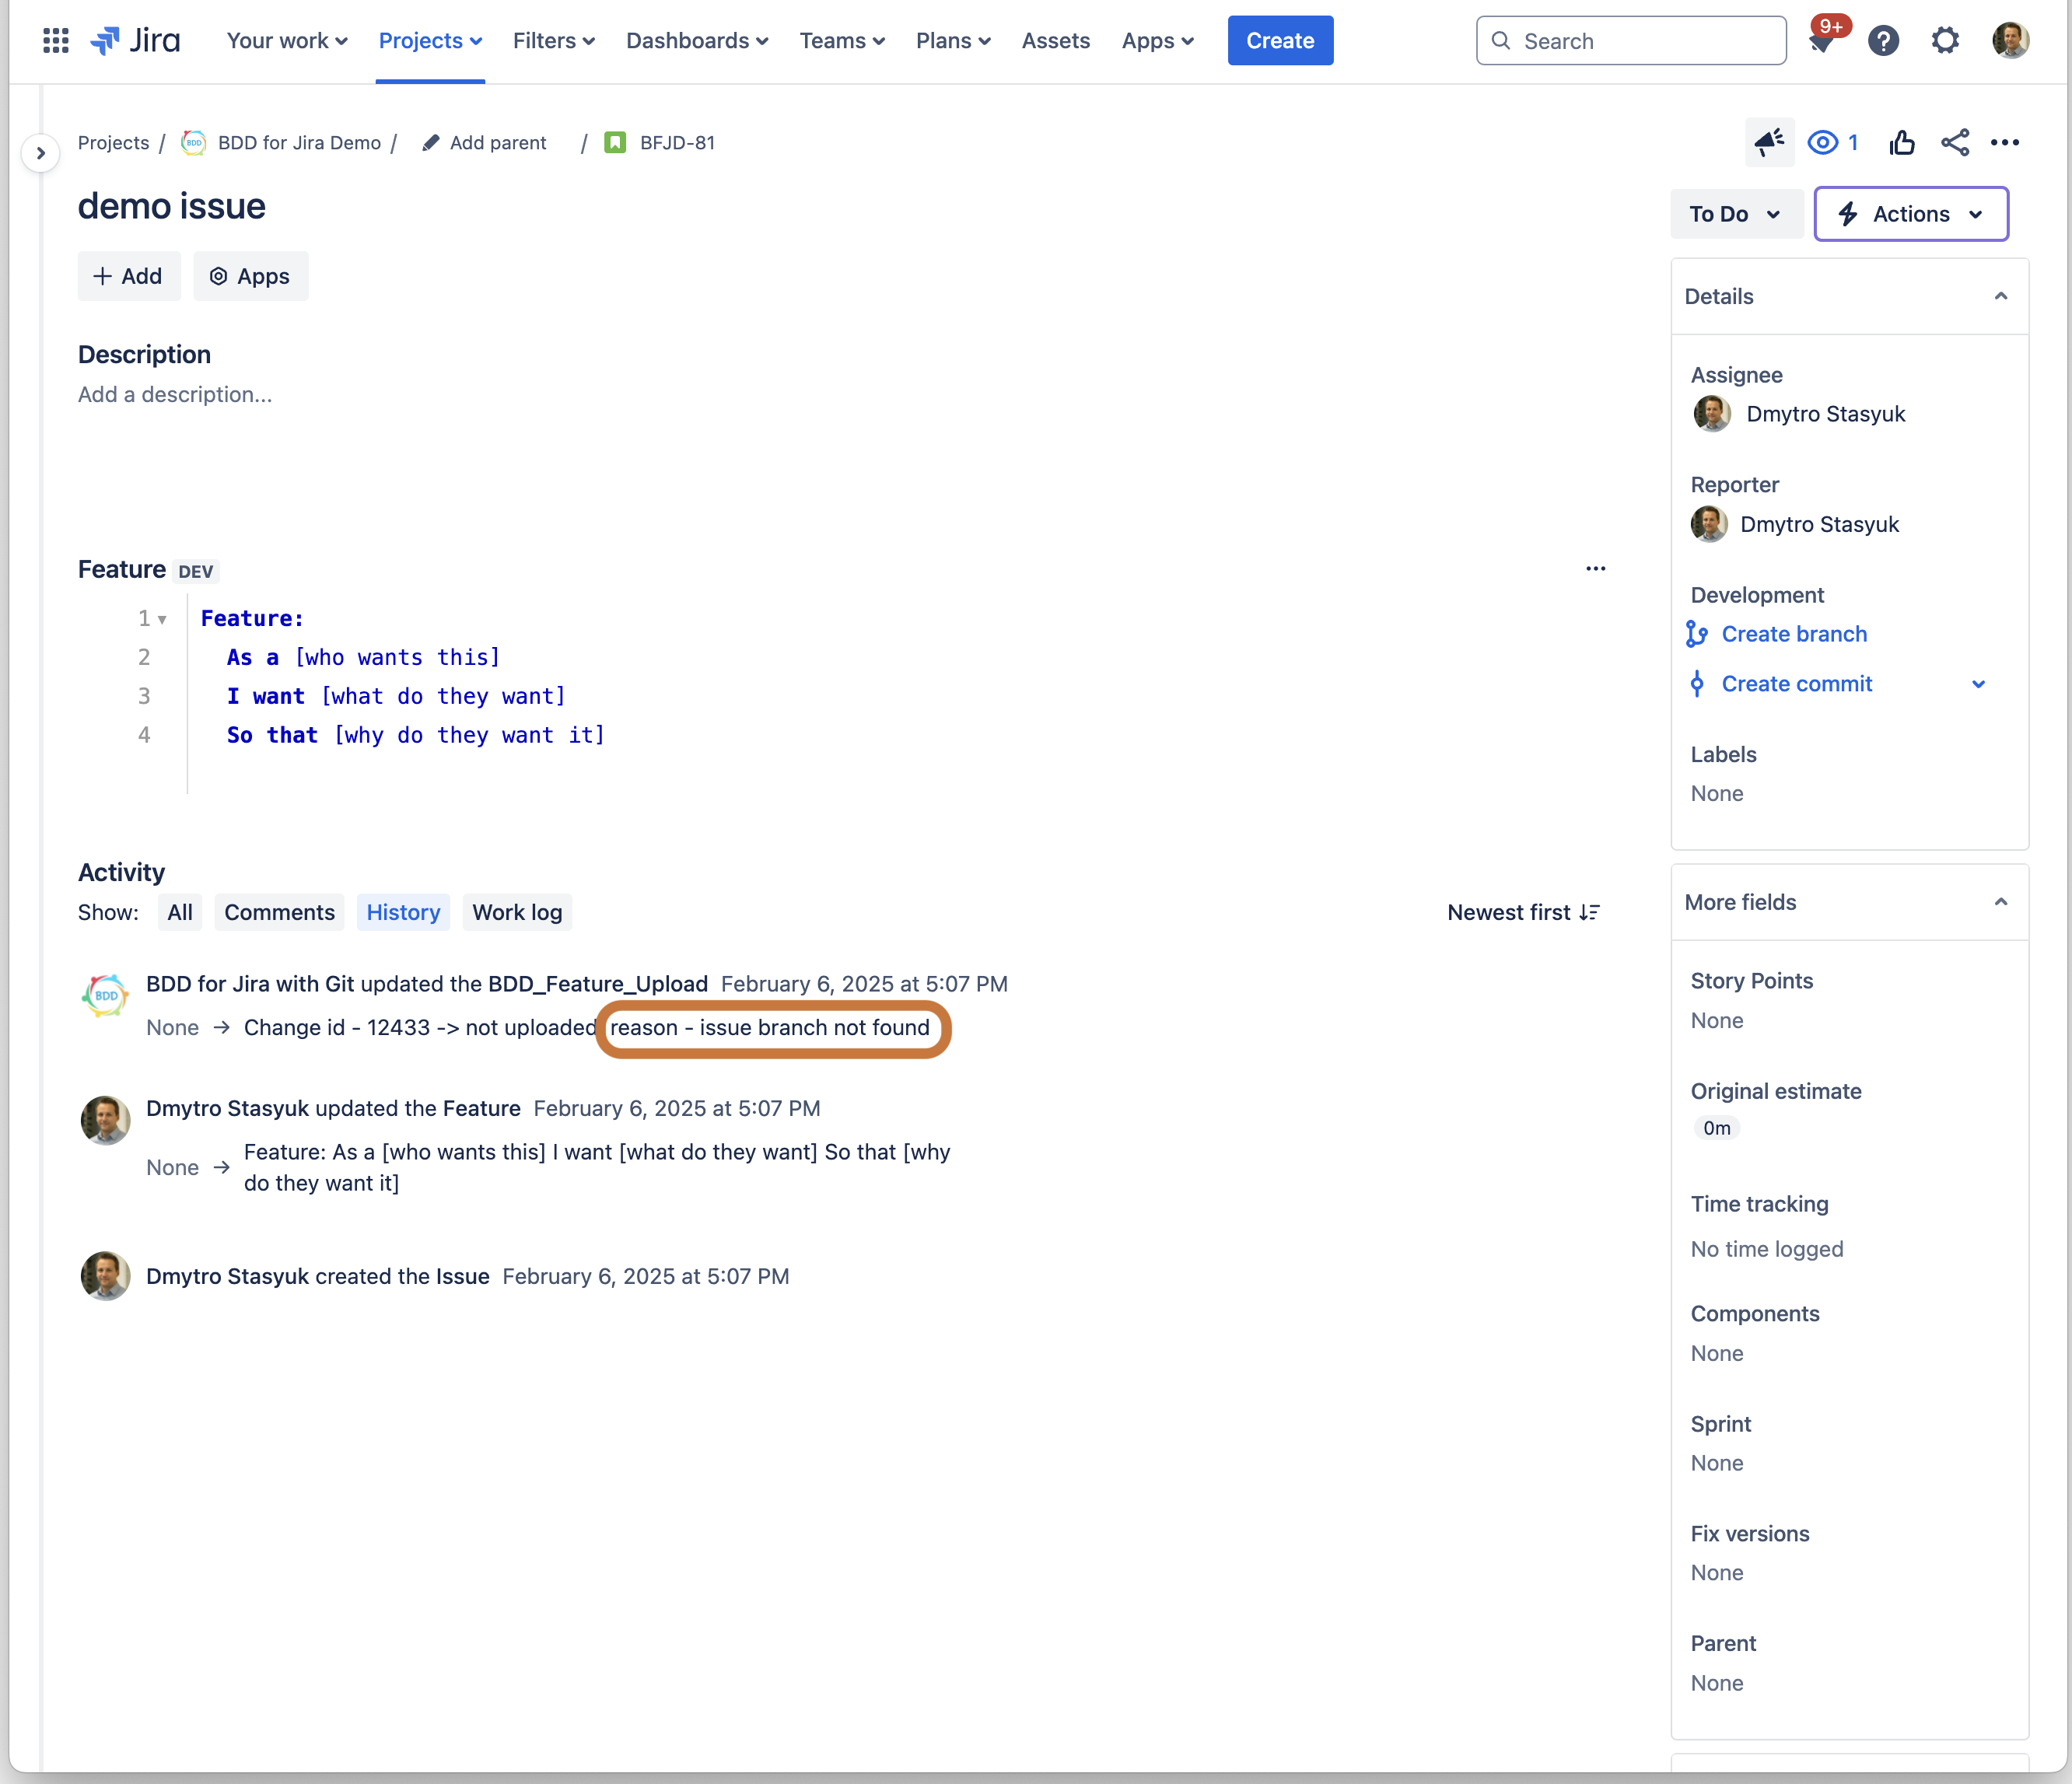The image size is (2072, 1784).
Task: Click the Create branch icon
Action: click(x=1697, y=634)
